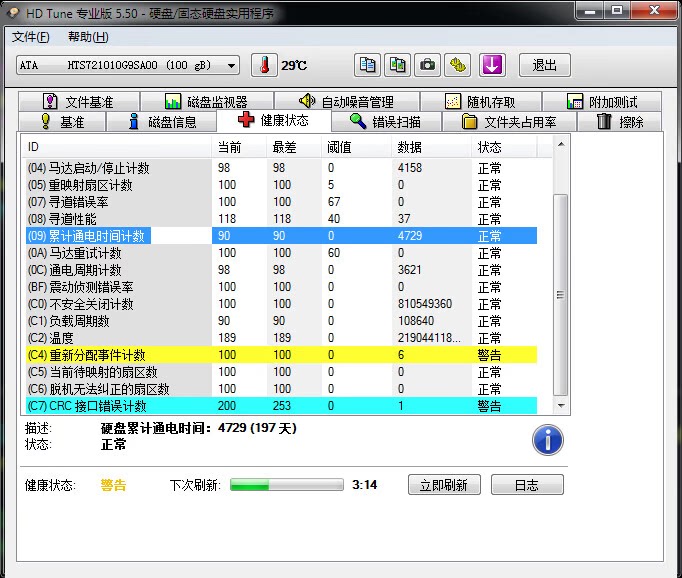682x578 pixels.
Task: Switch to the 磁盘监视器 tab
Action: [207, 102]
